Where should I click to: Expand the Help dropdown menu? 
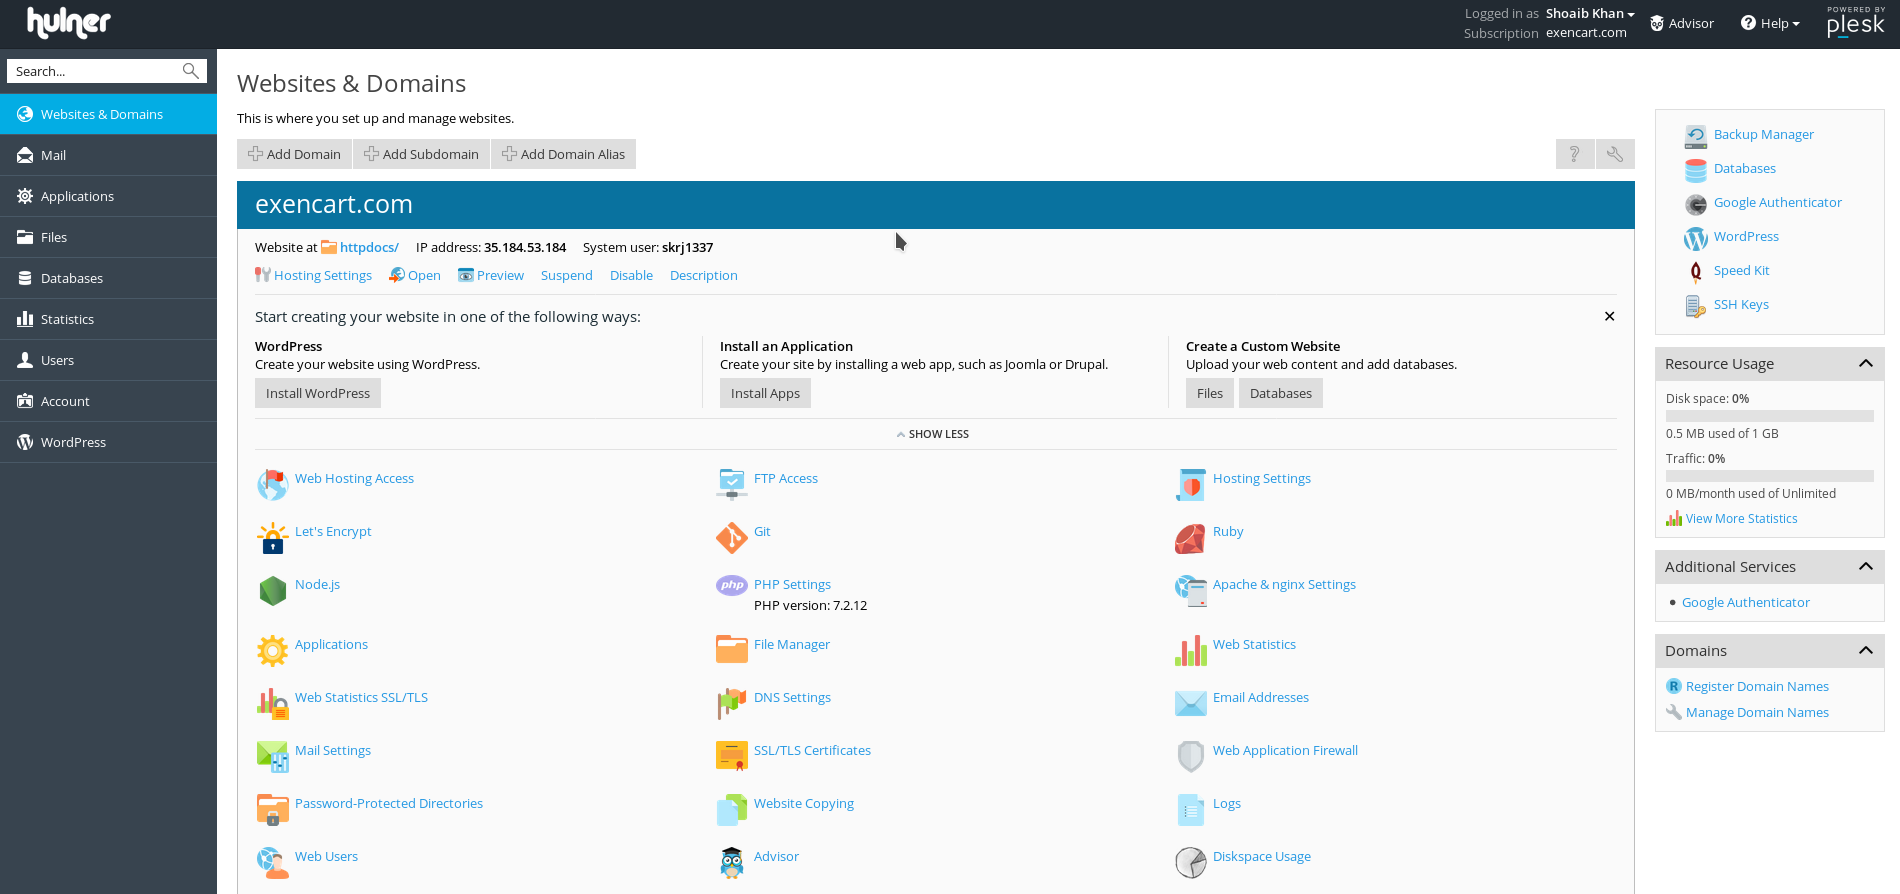[x=1770, y=23]
